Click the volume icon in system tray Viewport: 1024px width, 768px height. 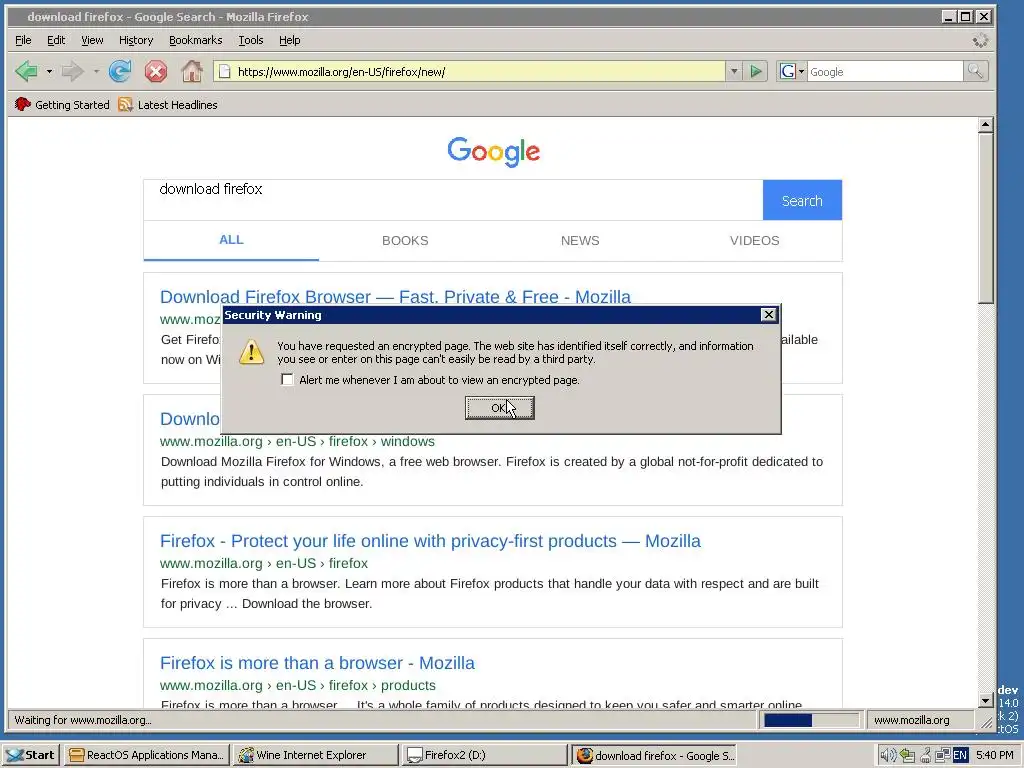(x=888, y=756)
